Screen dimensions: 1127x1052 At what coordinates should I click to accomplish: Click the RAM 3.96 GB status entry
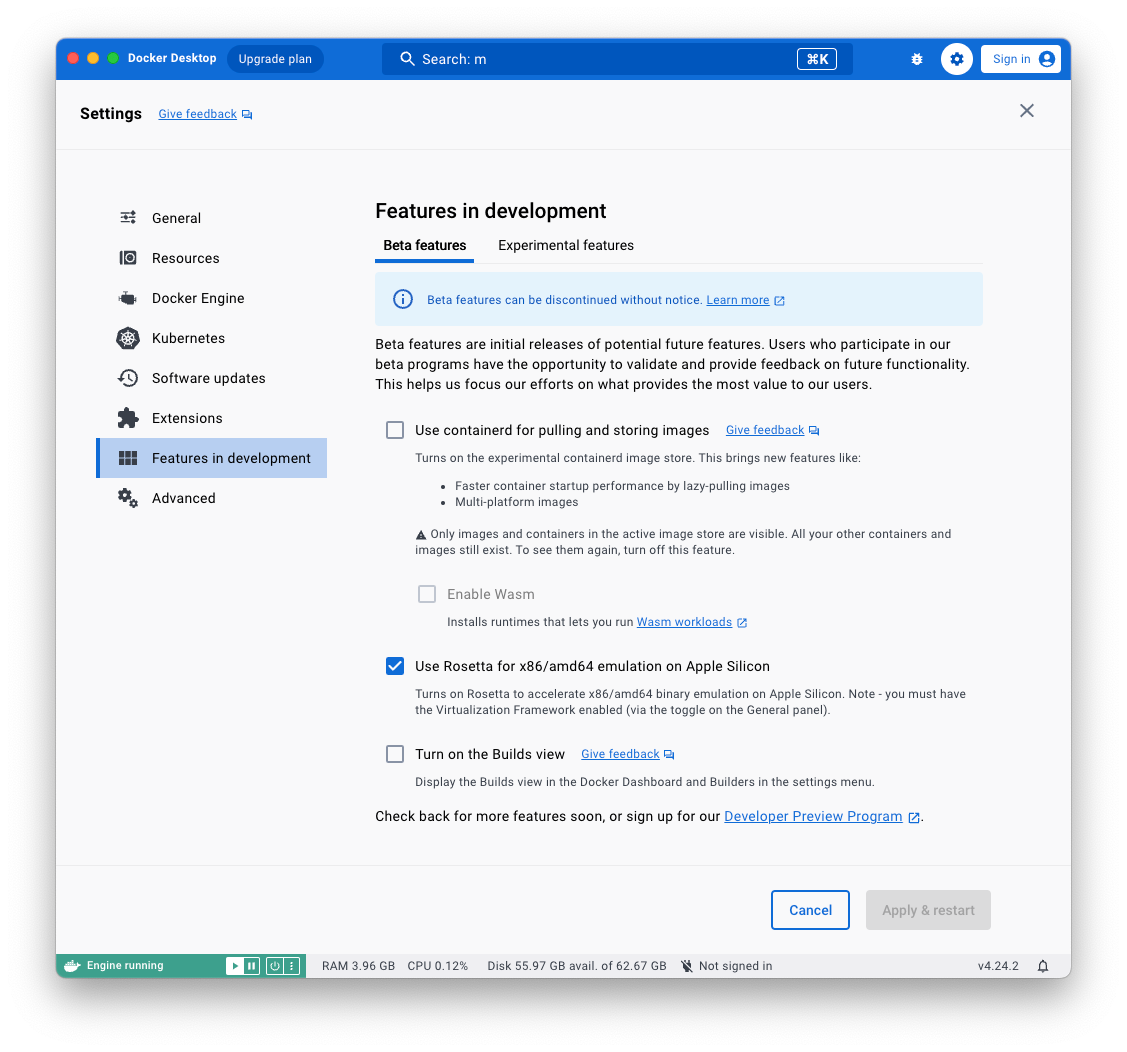(x=358, y=966)
